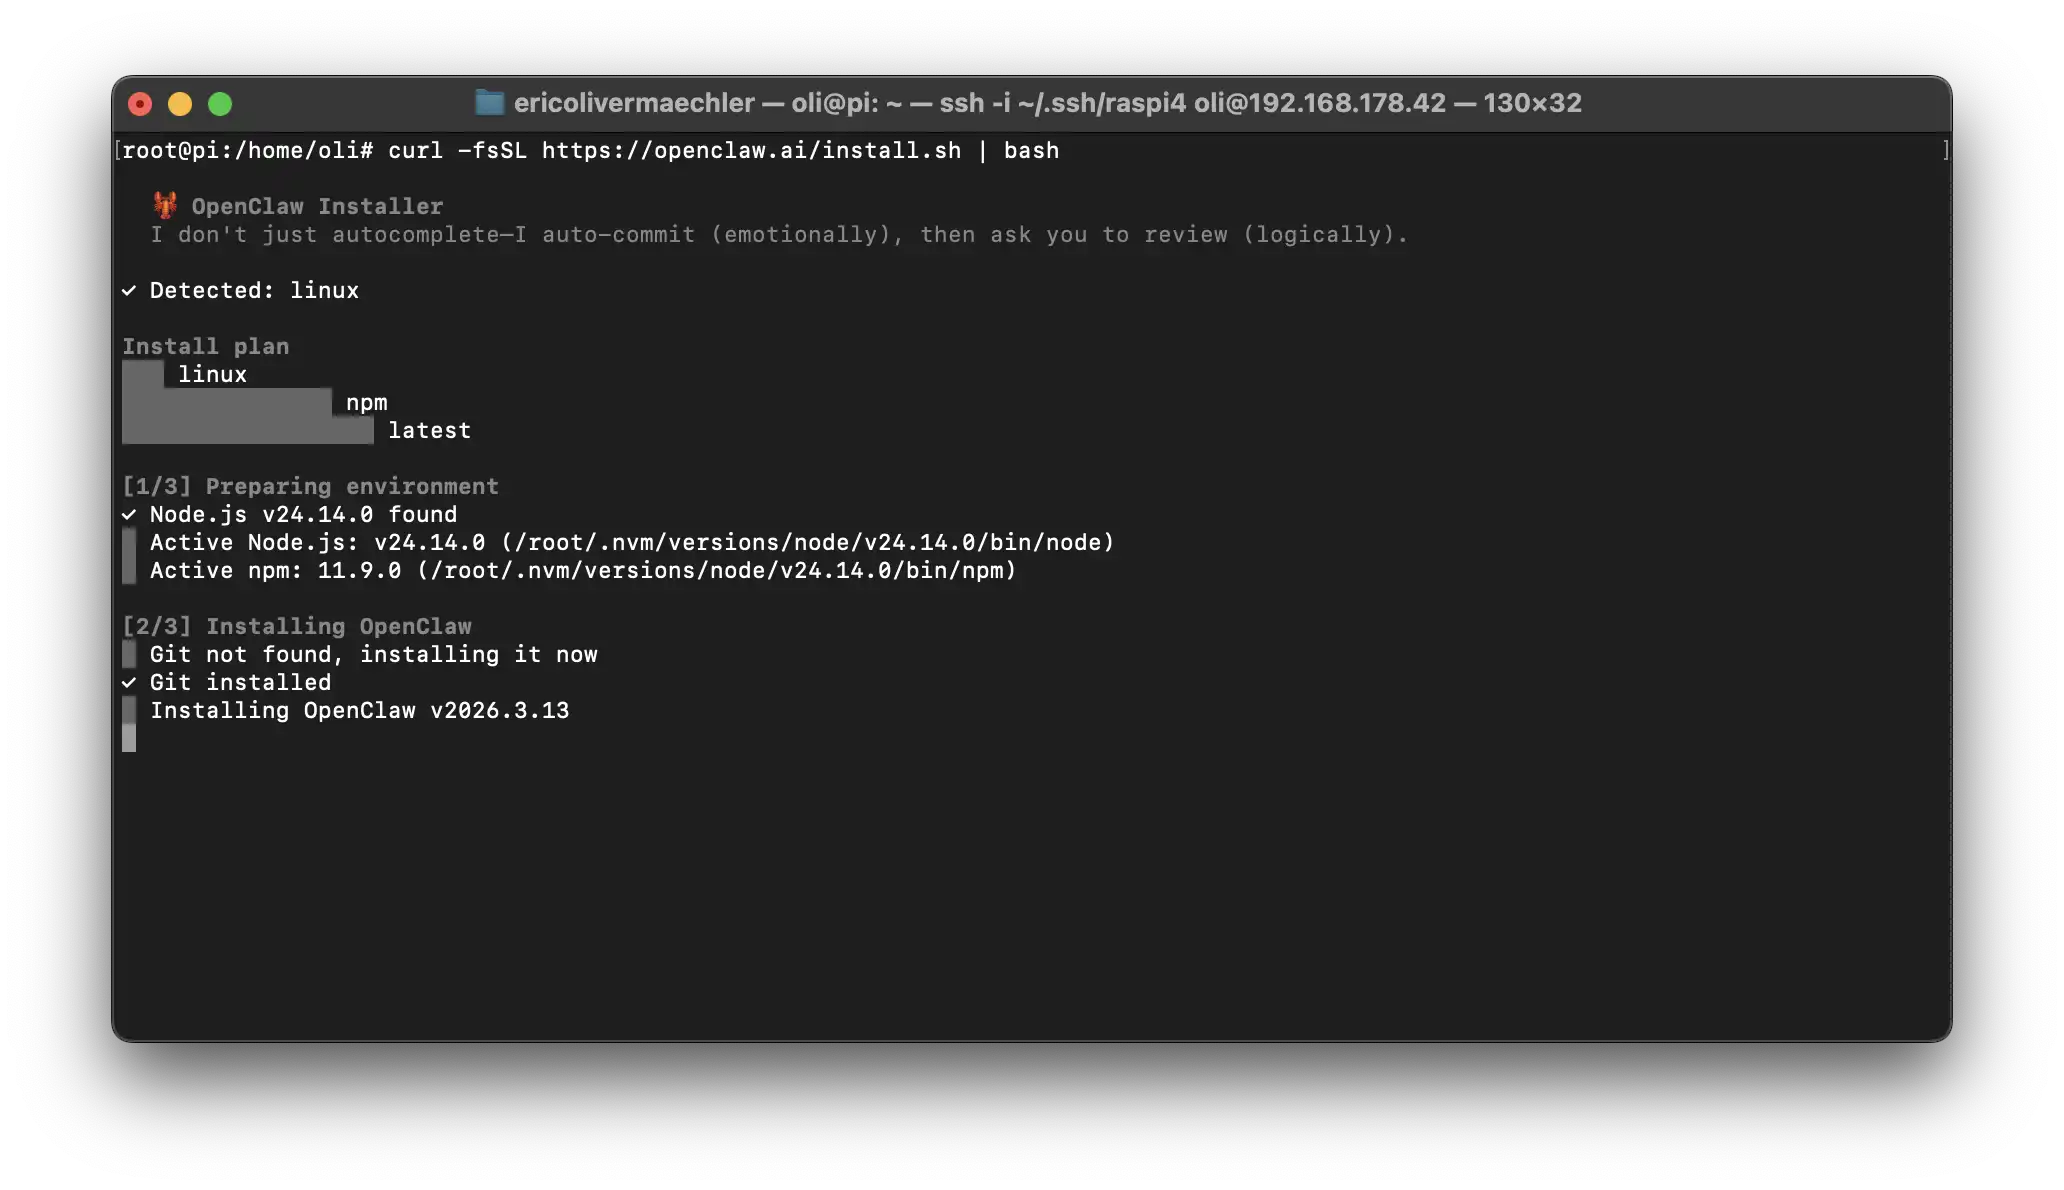Click the window title showing the ssh session
This screenshot has width=2064, height=1190.
click(1047, 103)
